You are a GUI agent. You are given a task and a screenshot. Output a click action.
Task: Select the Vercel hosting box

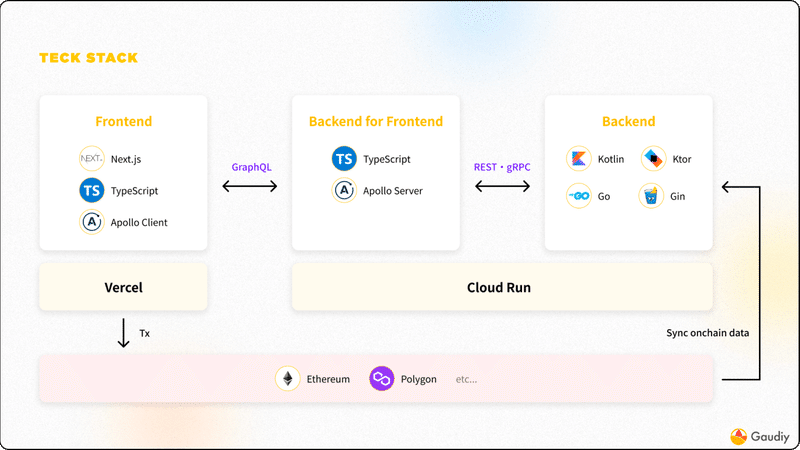[123, 287]
